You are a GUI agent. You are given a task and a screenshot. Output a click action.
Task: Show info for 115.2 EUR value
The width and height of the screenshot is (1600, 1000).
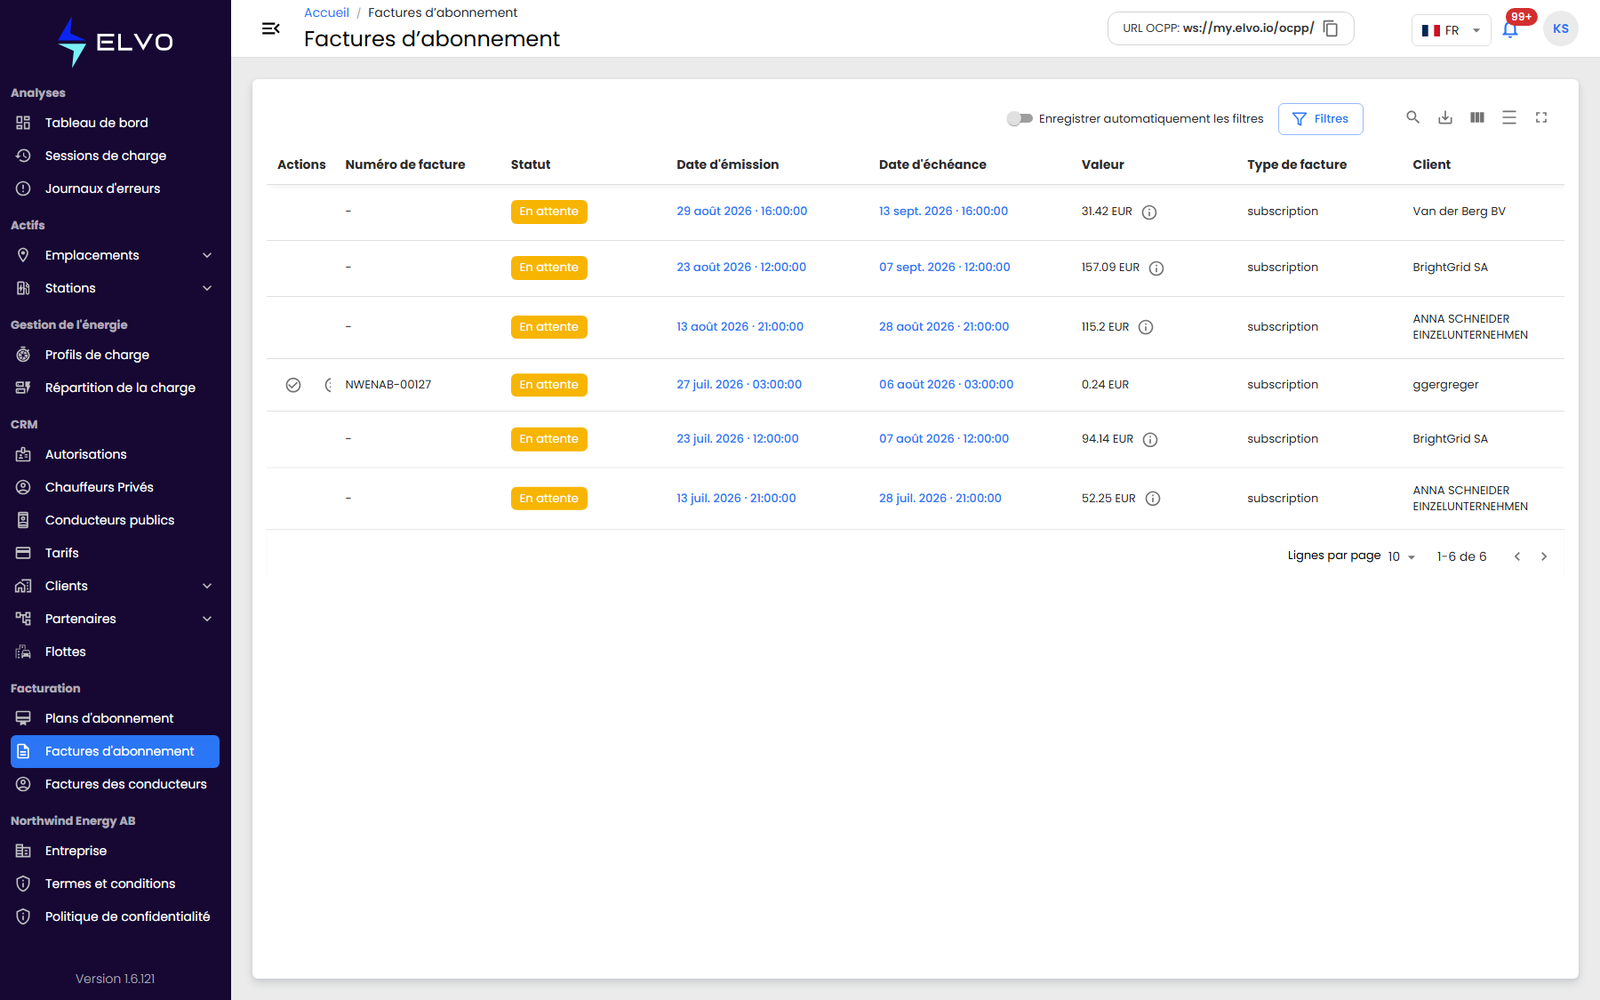pos(1146,327)
